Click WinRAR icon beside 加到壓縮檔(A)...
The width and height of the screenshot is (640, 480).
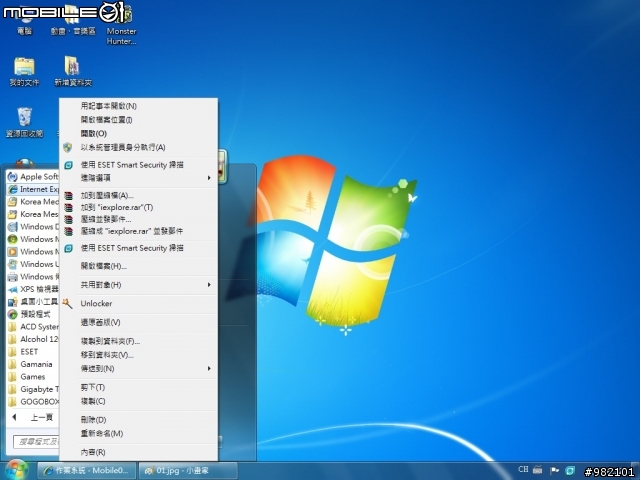69,196
